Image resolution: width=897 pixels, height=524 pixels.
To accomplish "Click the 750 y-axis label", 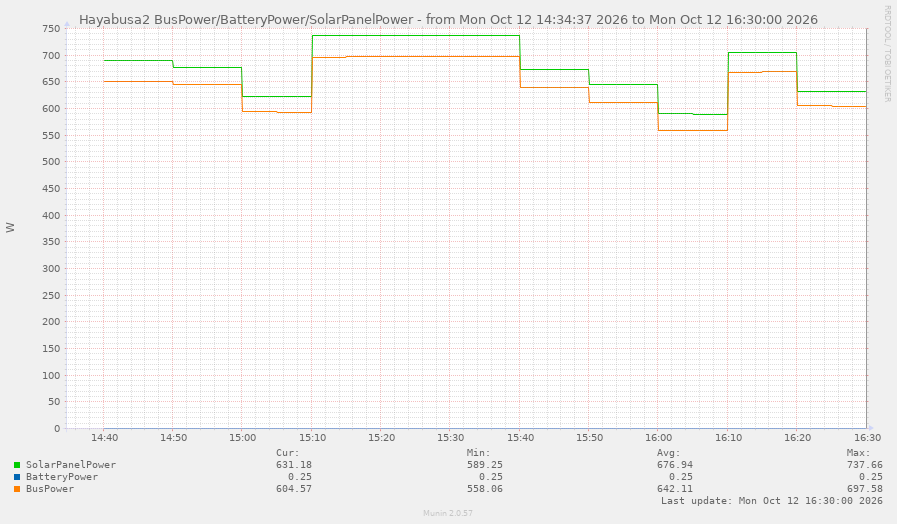I will tap(51, 29).
